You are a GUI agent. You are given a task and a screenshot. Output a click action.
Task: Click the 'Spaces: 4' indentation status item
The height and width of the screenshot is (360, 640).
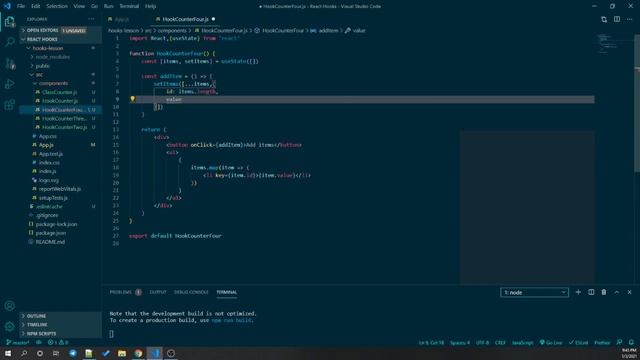point(460,342)
